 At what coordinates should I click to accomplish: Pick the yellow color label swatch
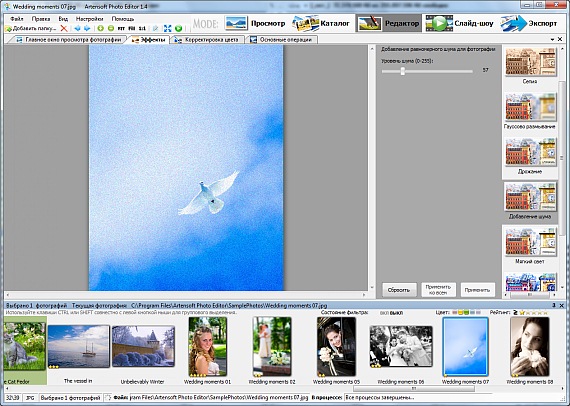click(460, 312)
